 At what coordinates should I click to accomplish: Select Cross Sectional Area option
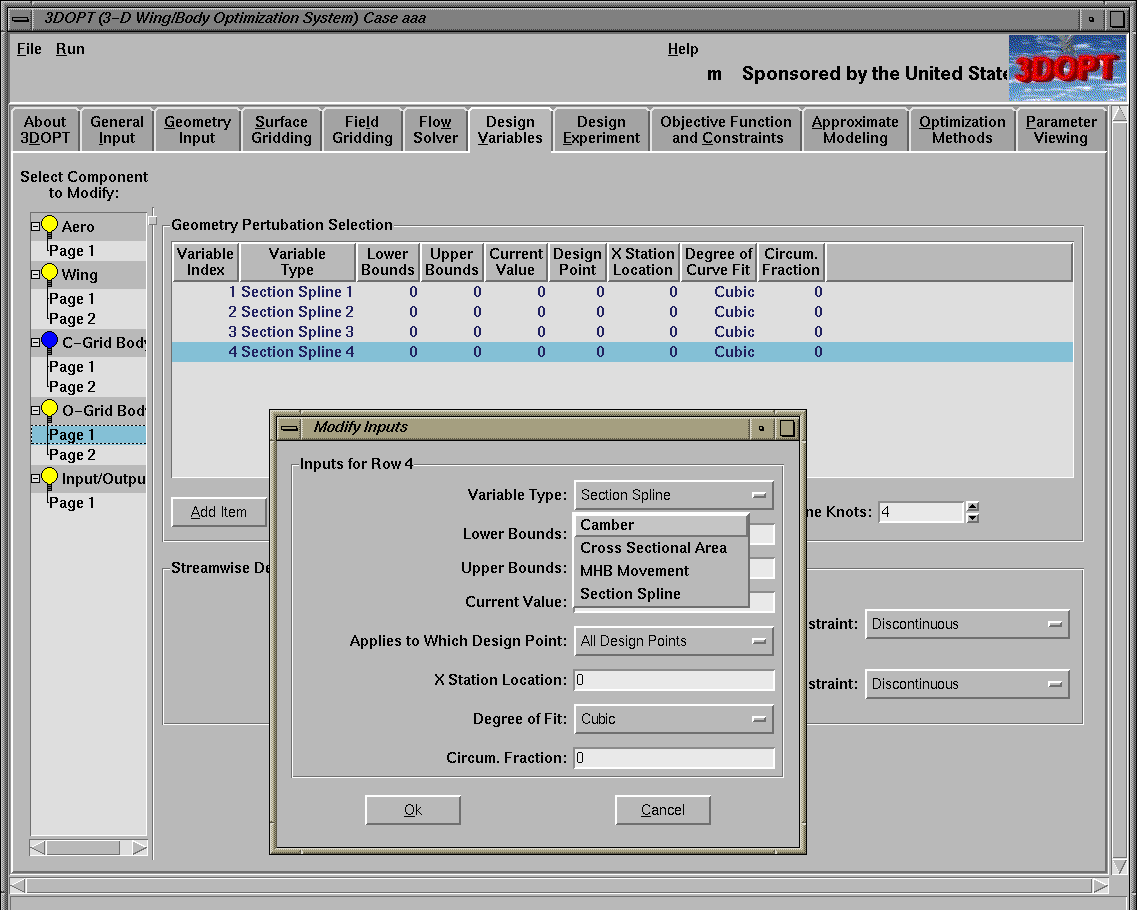coord(662,548)
